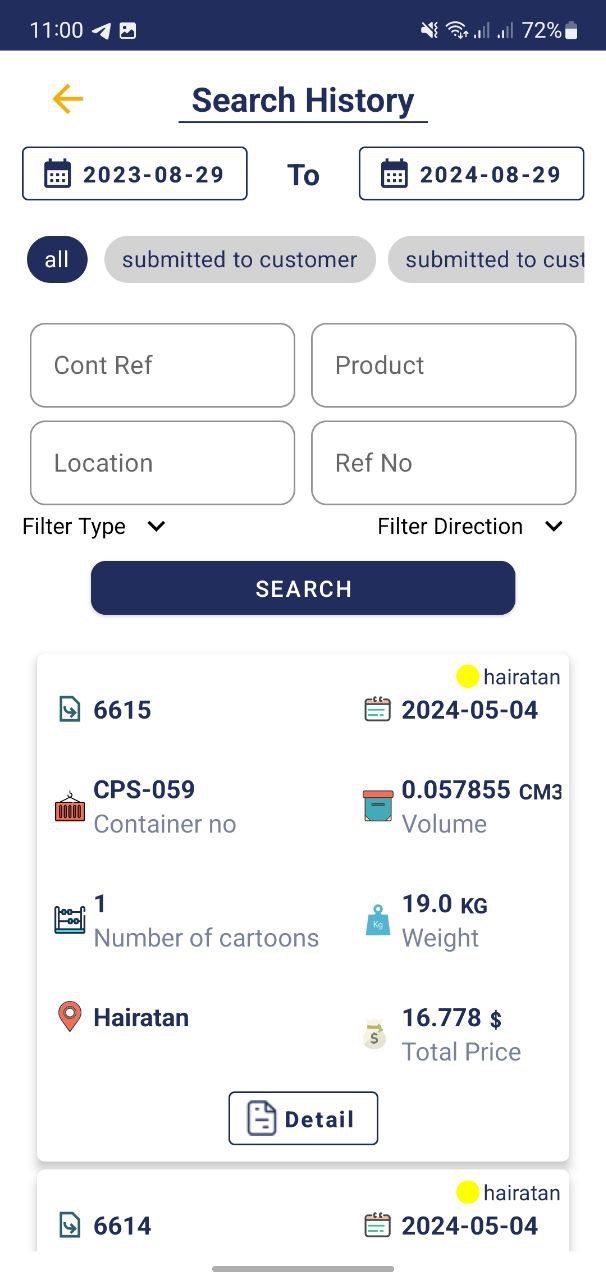Image resolution: width=606 pixels, height=1280 pixels.
Task: Select the 'all' filter chip
Action: [x=57, y=260]
